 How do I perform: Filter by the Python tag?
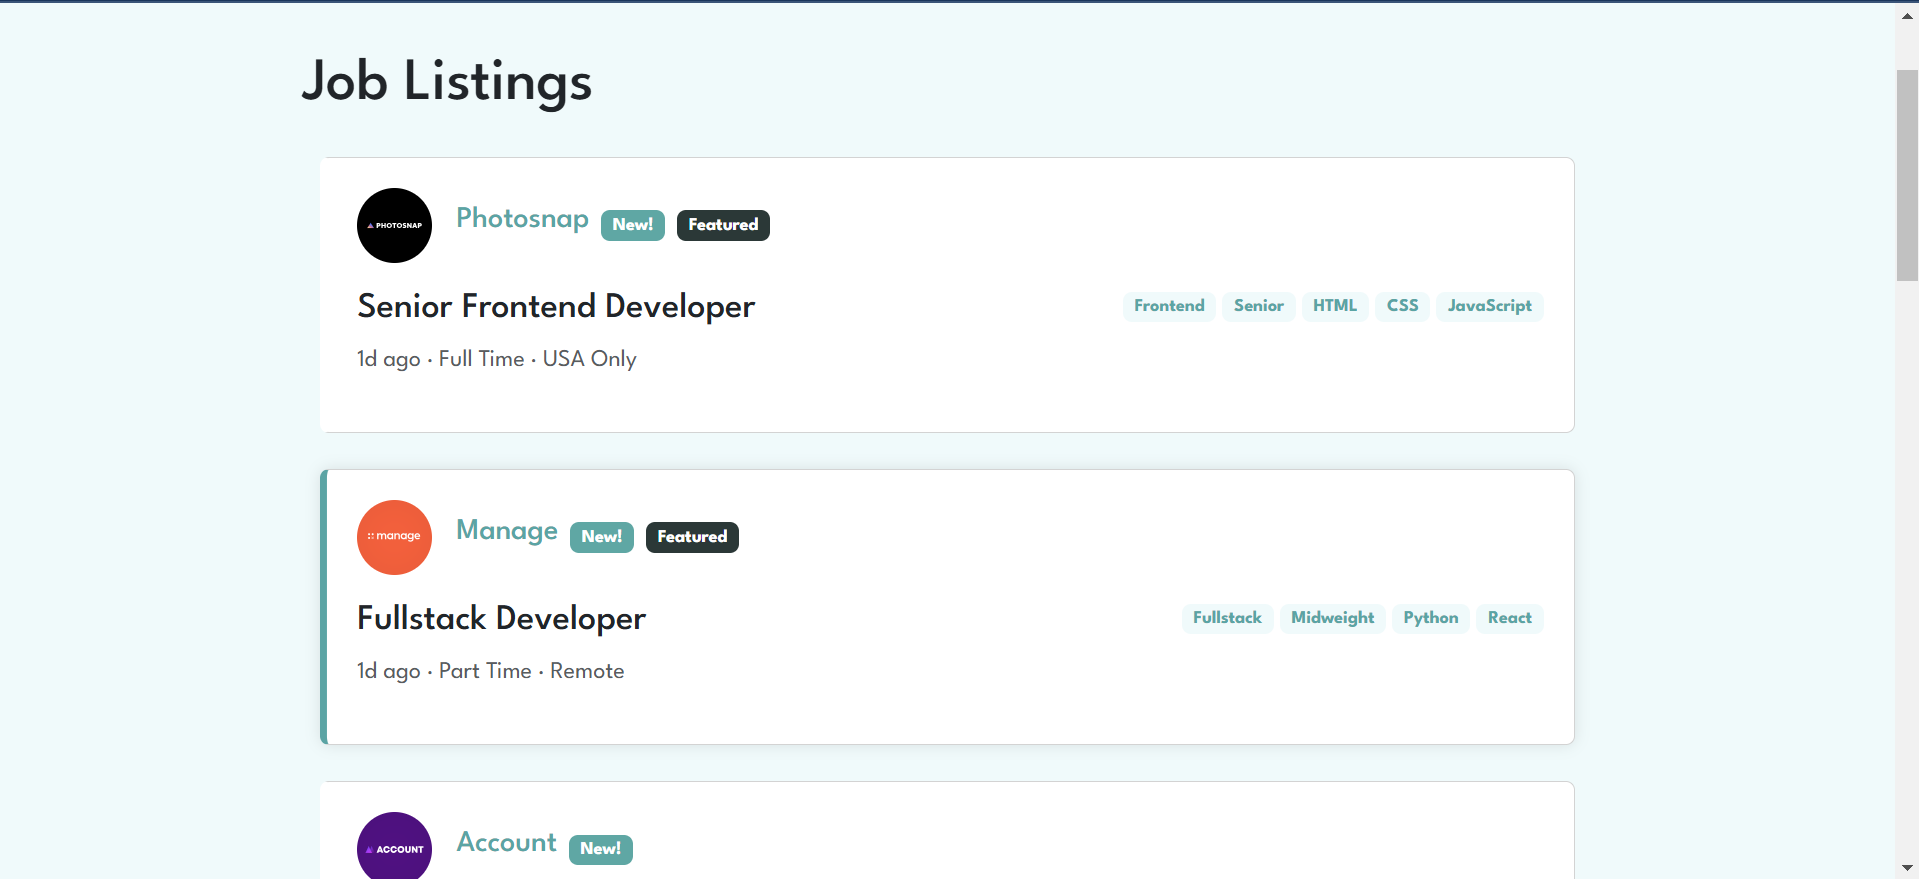click(1431, 618)
